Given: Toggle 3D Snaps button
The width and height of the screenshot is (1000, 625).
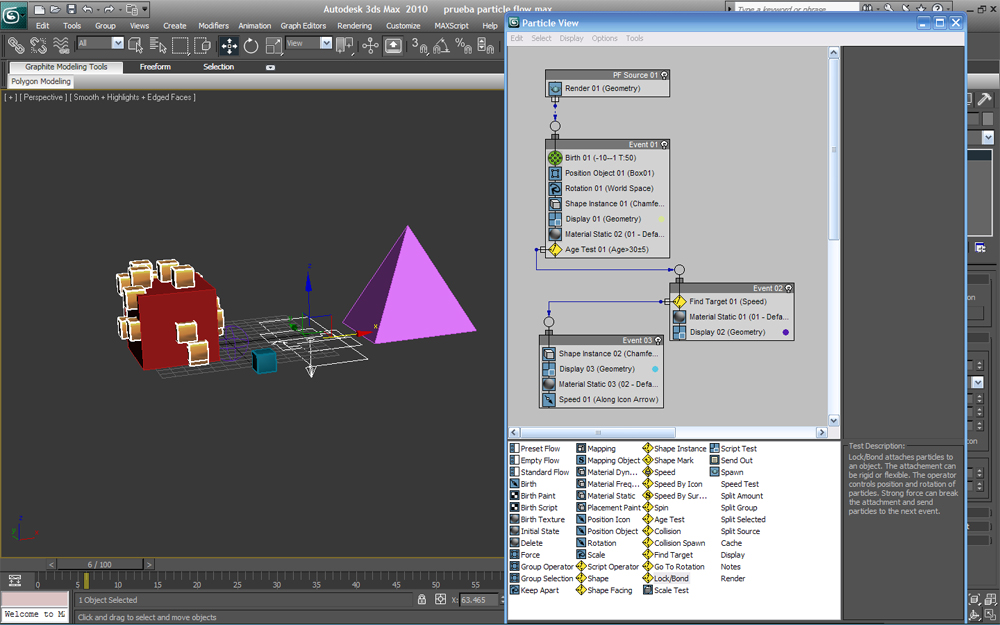Looking at the screenshot, I should click(419, 45).
